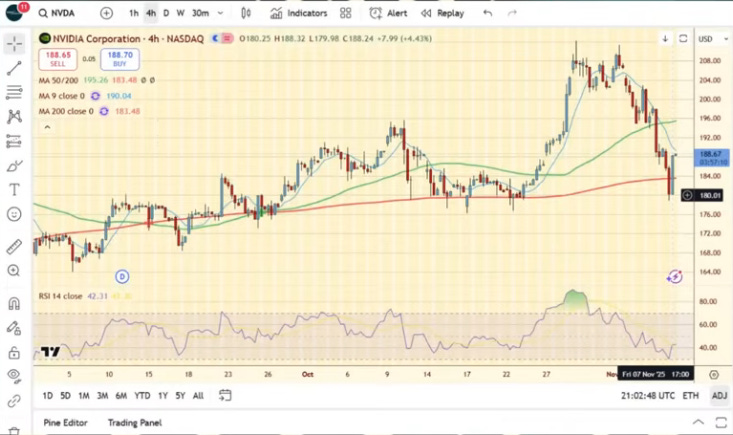This screenshot has width=733, height=435.
Task: Set date range to 5Y
Action: pos(180,396)
